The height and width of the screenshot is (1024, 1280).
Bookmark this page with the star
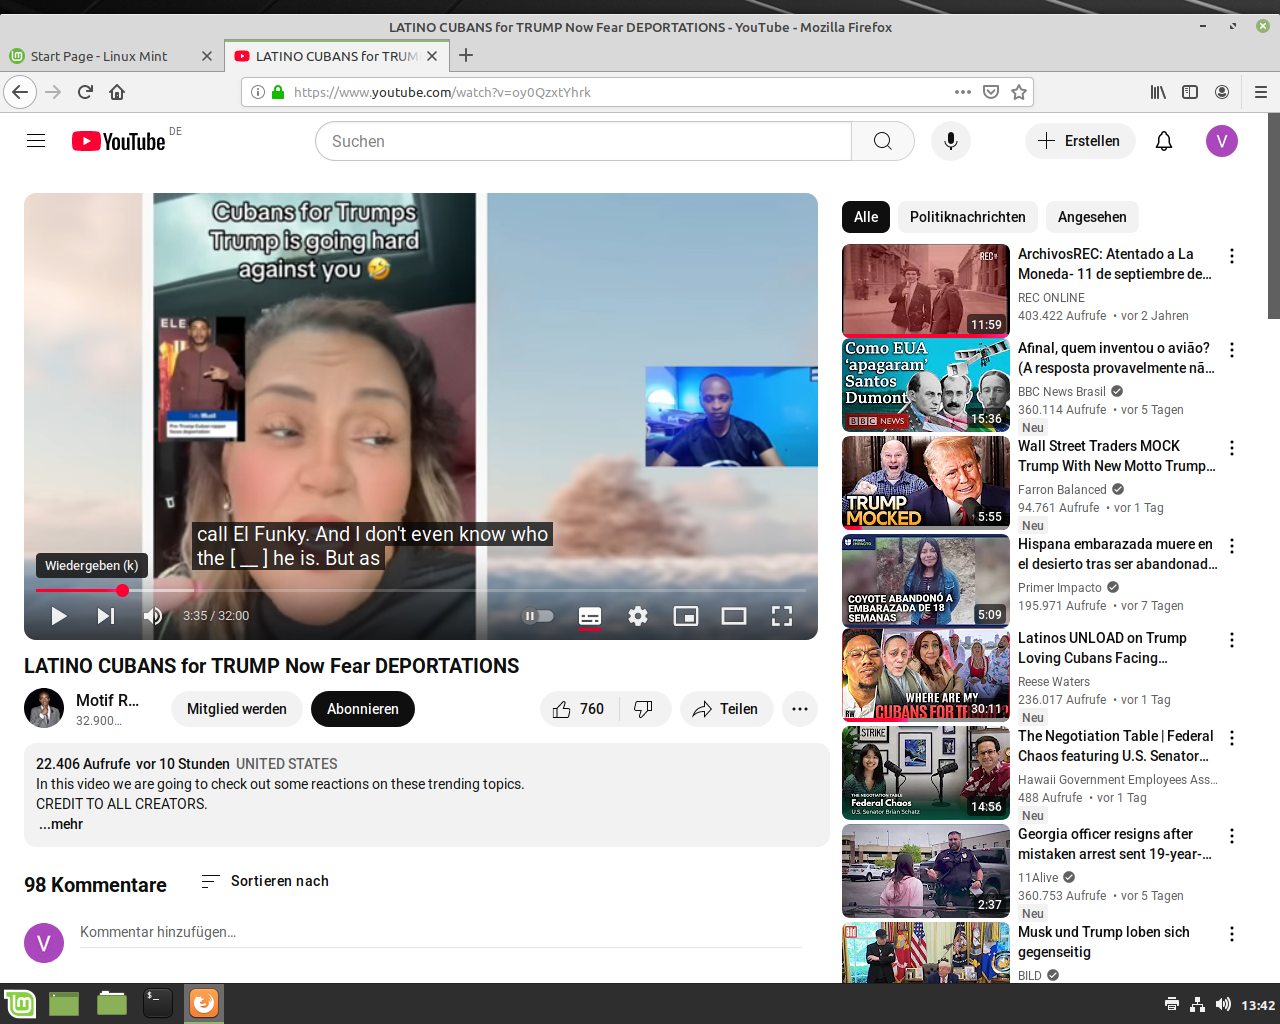[x=1019, y=92]
